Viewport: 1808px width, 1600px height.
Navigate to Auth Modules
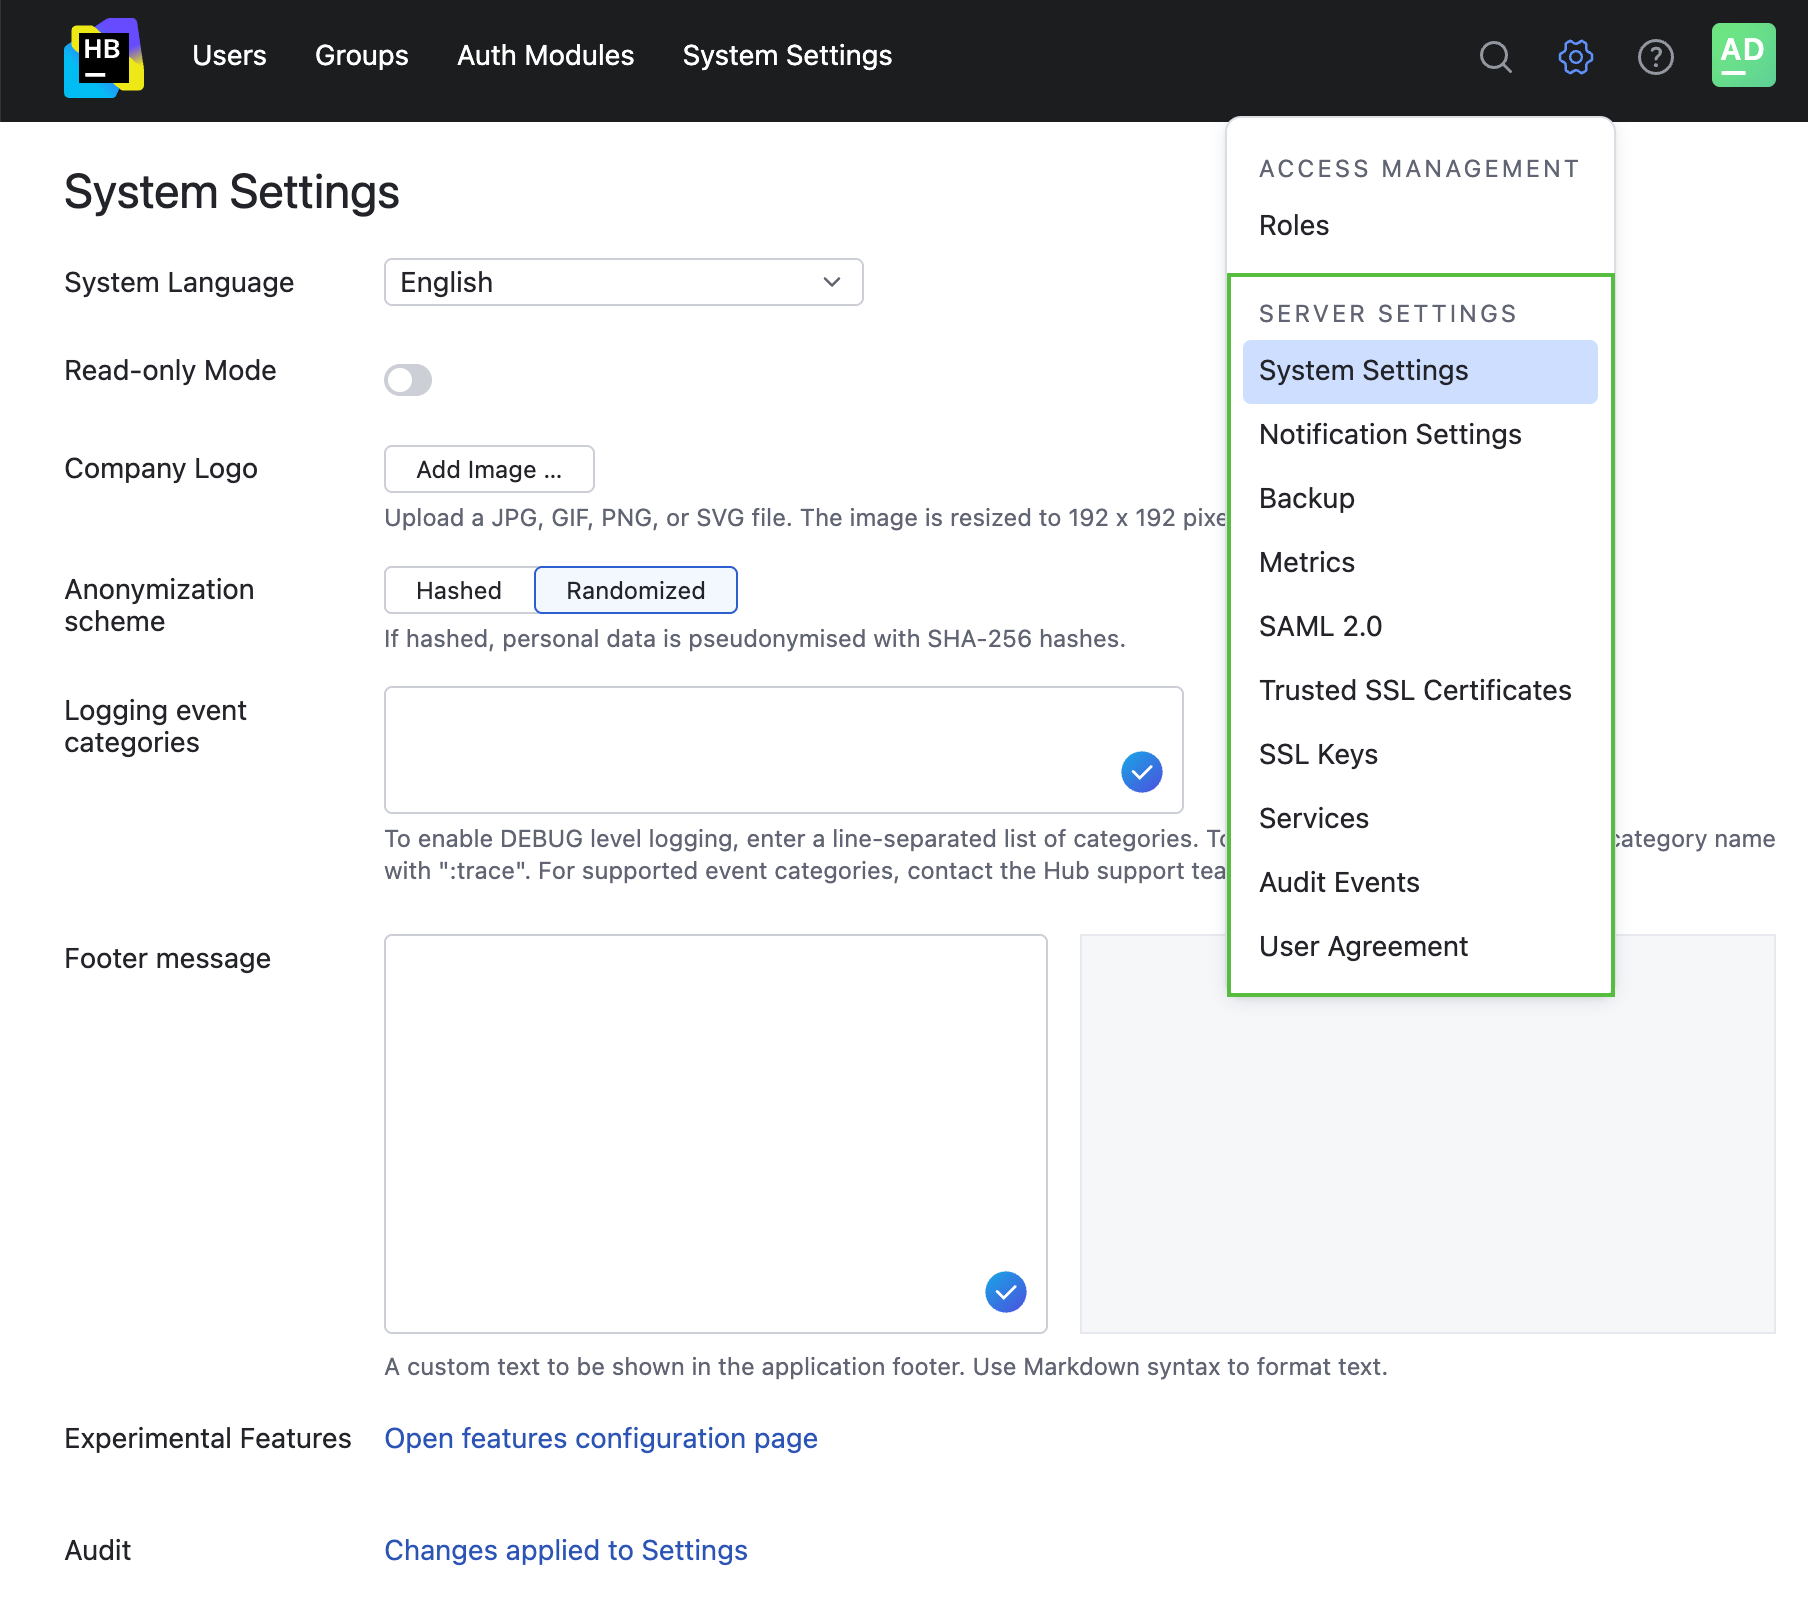click(x=545, y=56)
